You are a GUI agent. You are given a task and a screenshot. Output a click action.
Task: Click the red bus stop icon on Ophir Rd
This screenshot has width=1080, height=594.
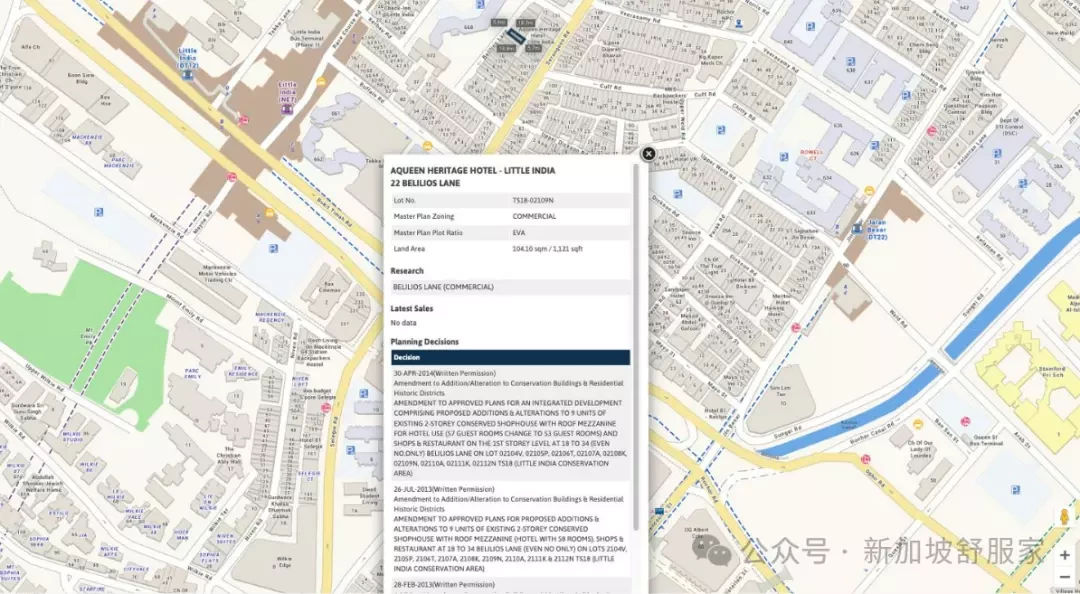tap(865, 459)
